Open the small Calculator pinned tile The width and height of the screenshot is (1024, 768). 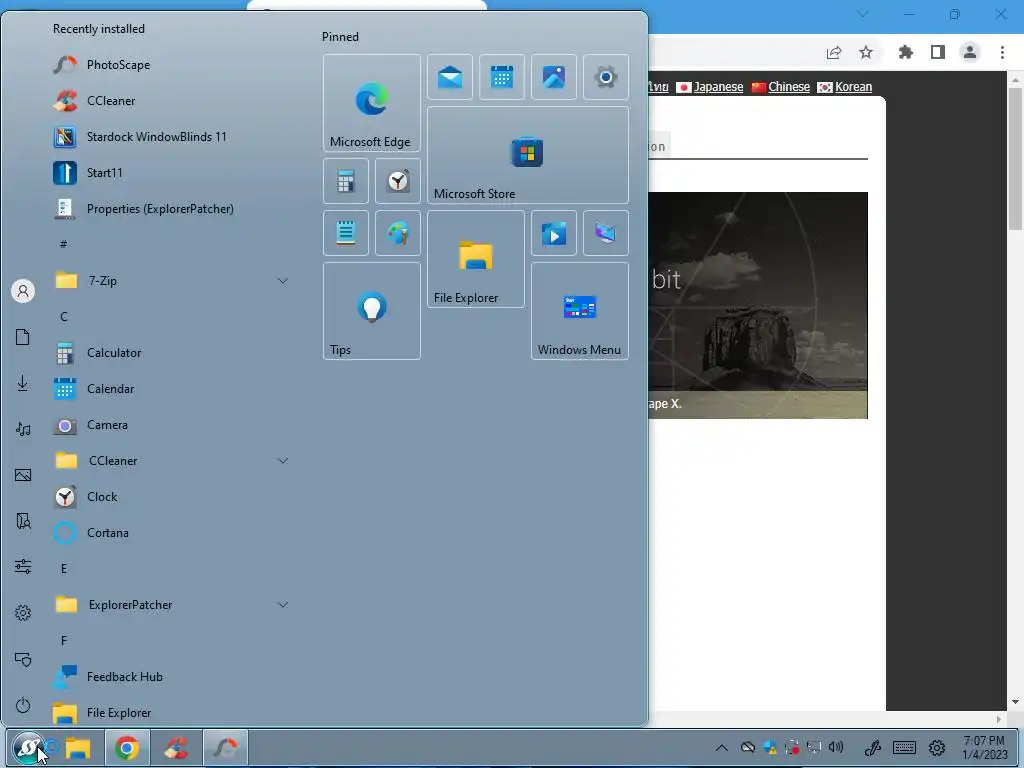345,181
